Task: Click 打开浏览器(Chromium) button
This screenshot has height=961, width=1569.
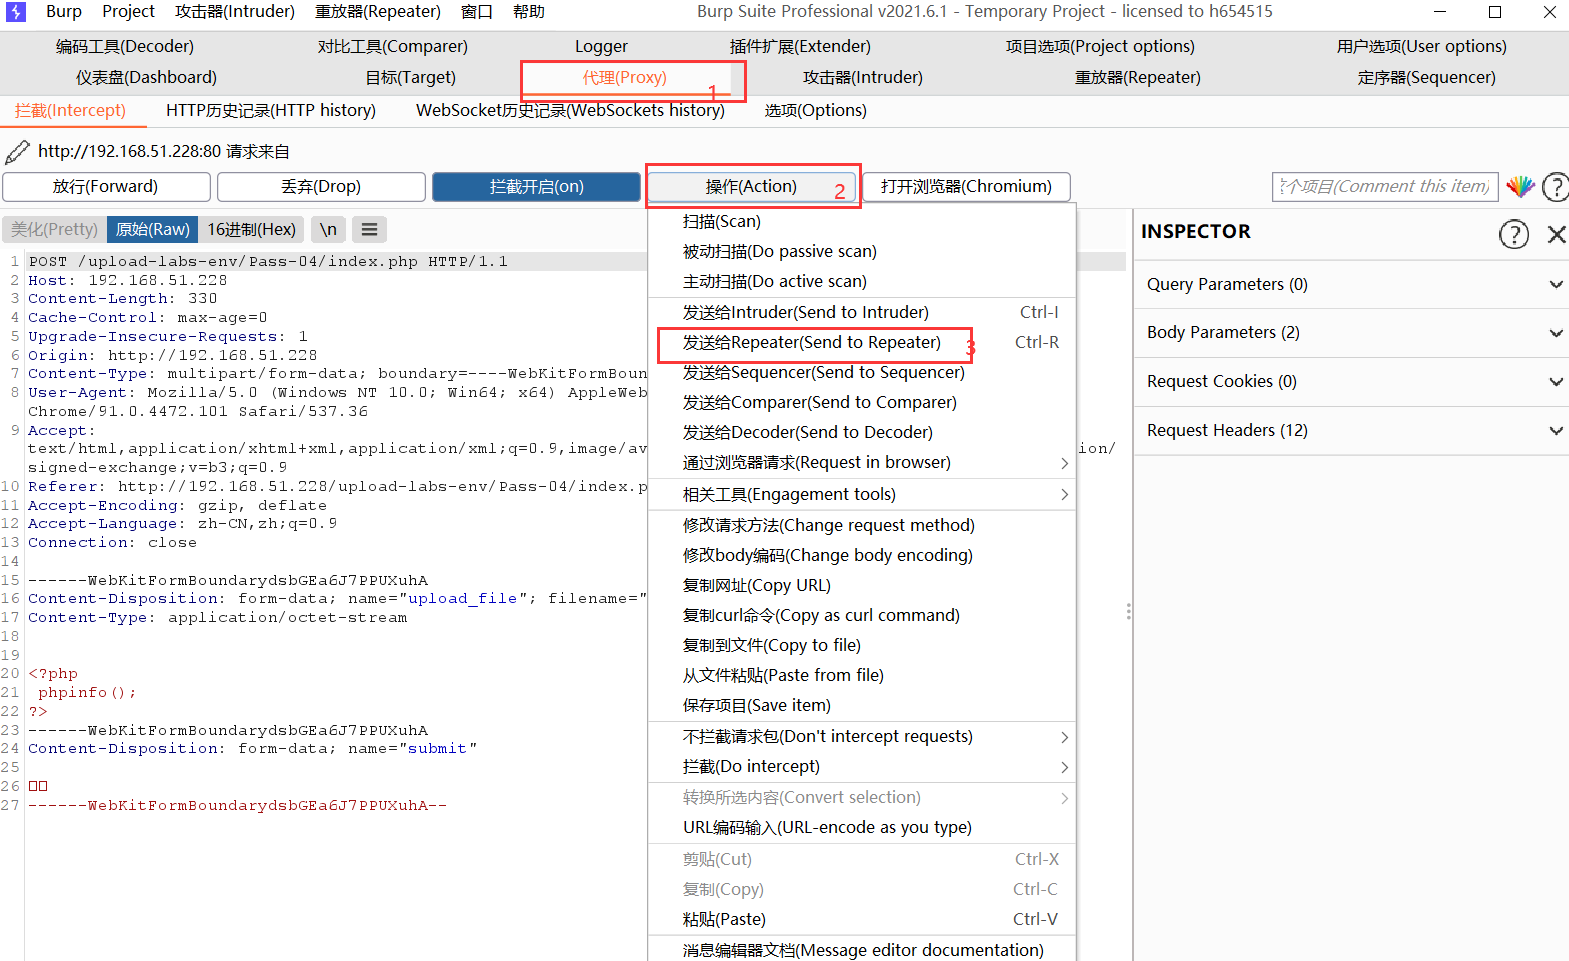Action: (966, 187)
